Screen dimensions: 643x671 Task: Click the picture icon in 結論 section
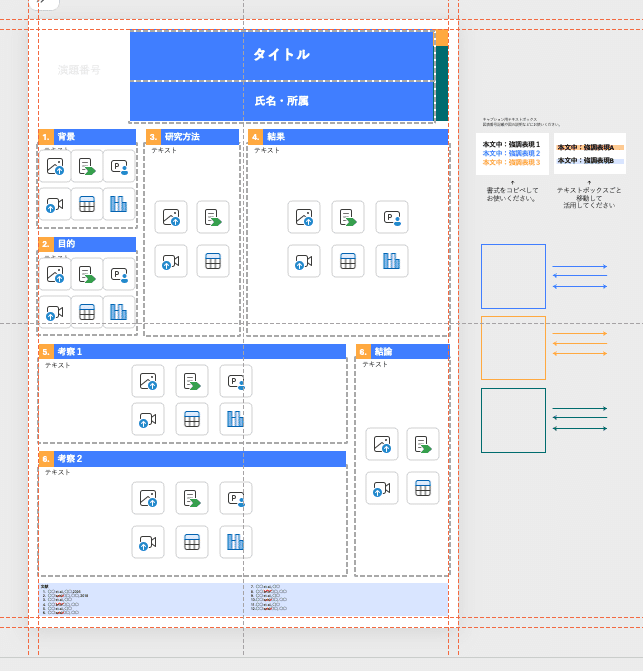pyautogui.click(x=382, y=444)
